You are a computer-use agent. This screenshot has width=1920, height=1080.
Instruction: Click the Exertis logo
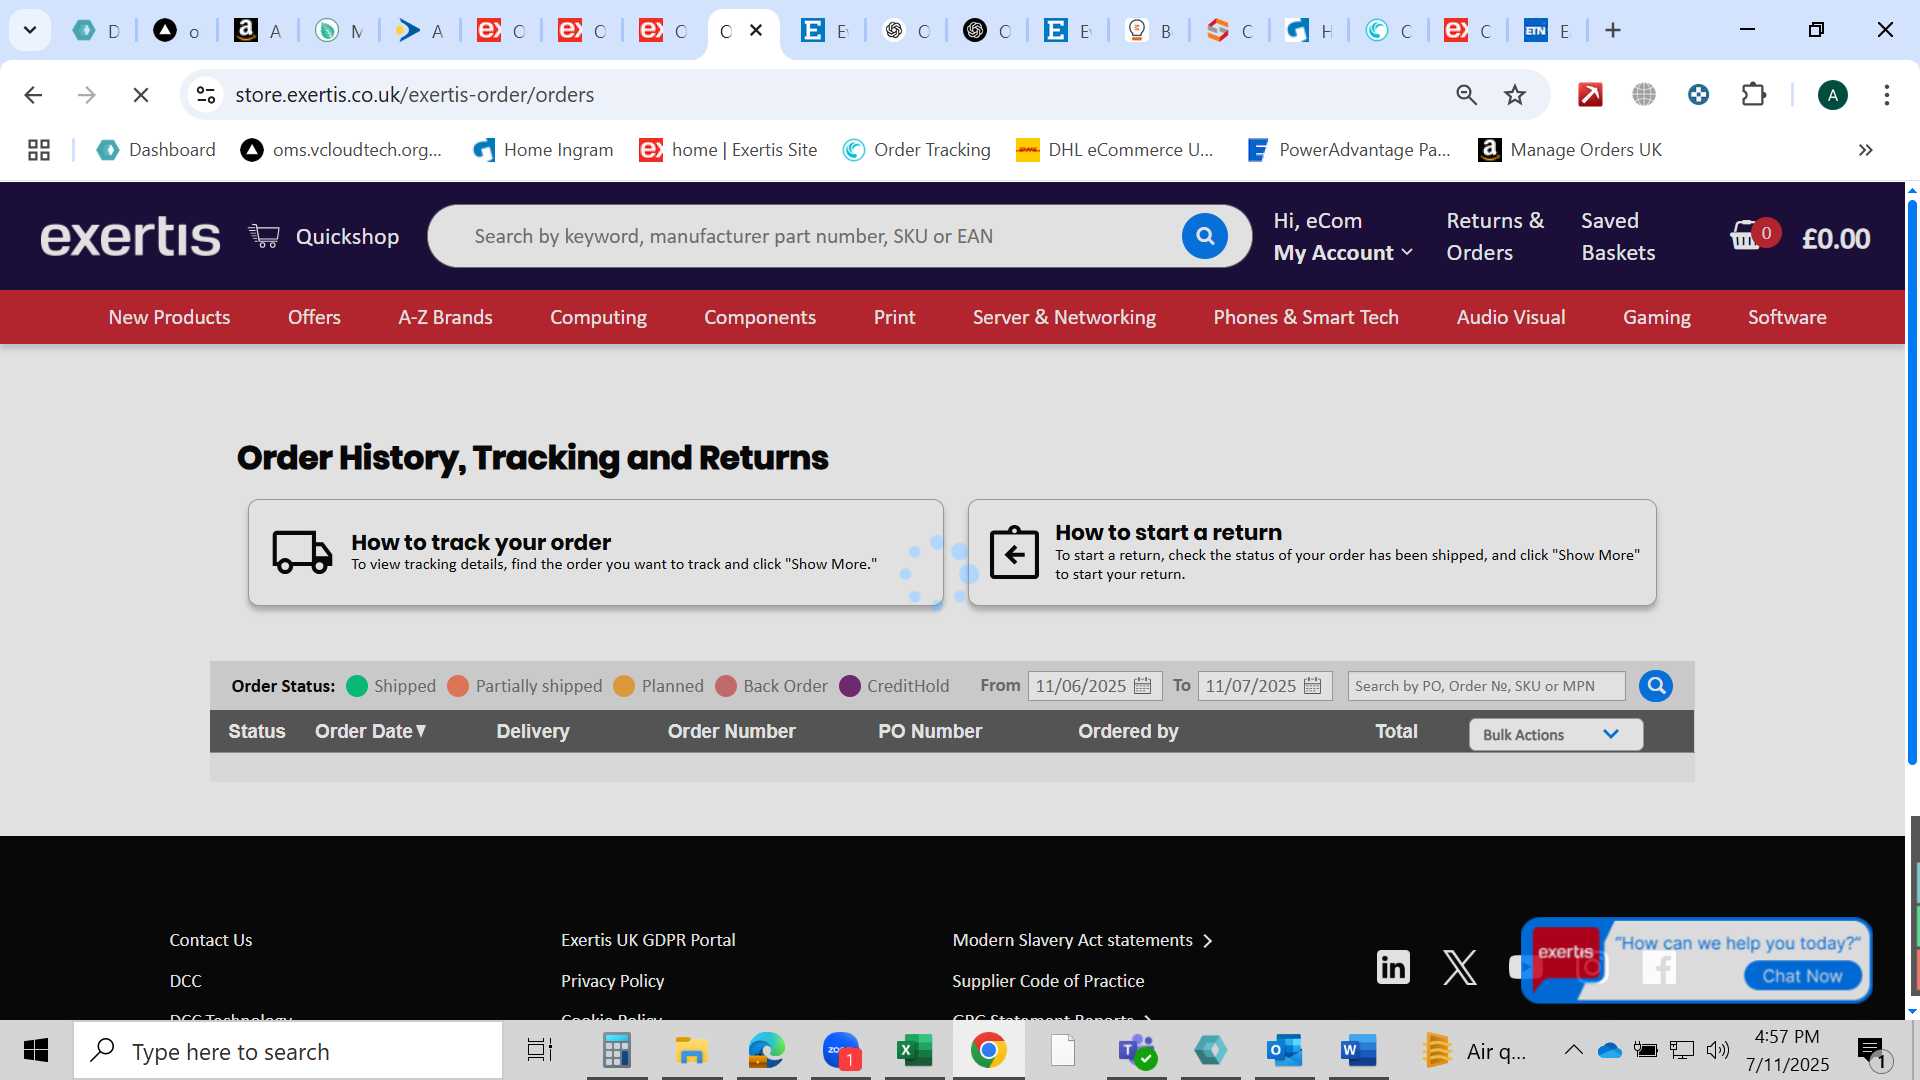pos(130,237)
